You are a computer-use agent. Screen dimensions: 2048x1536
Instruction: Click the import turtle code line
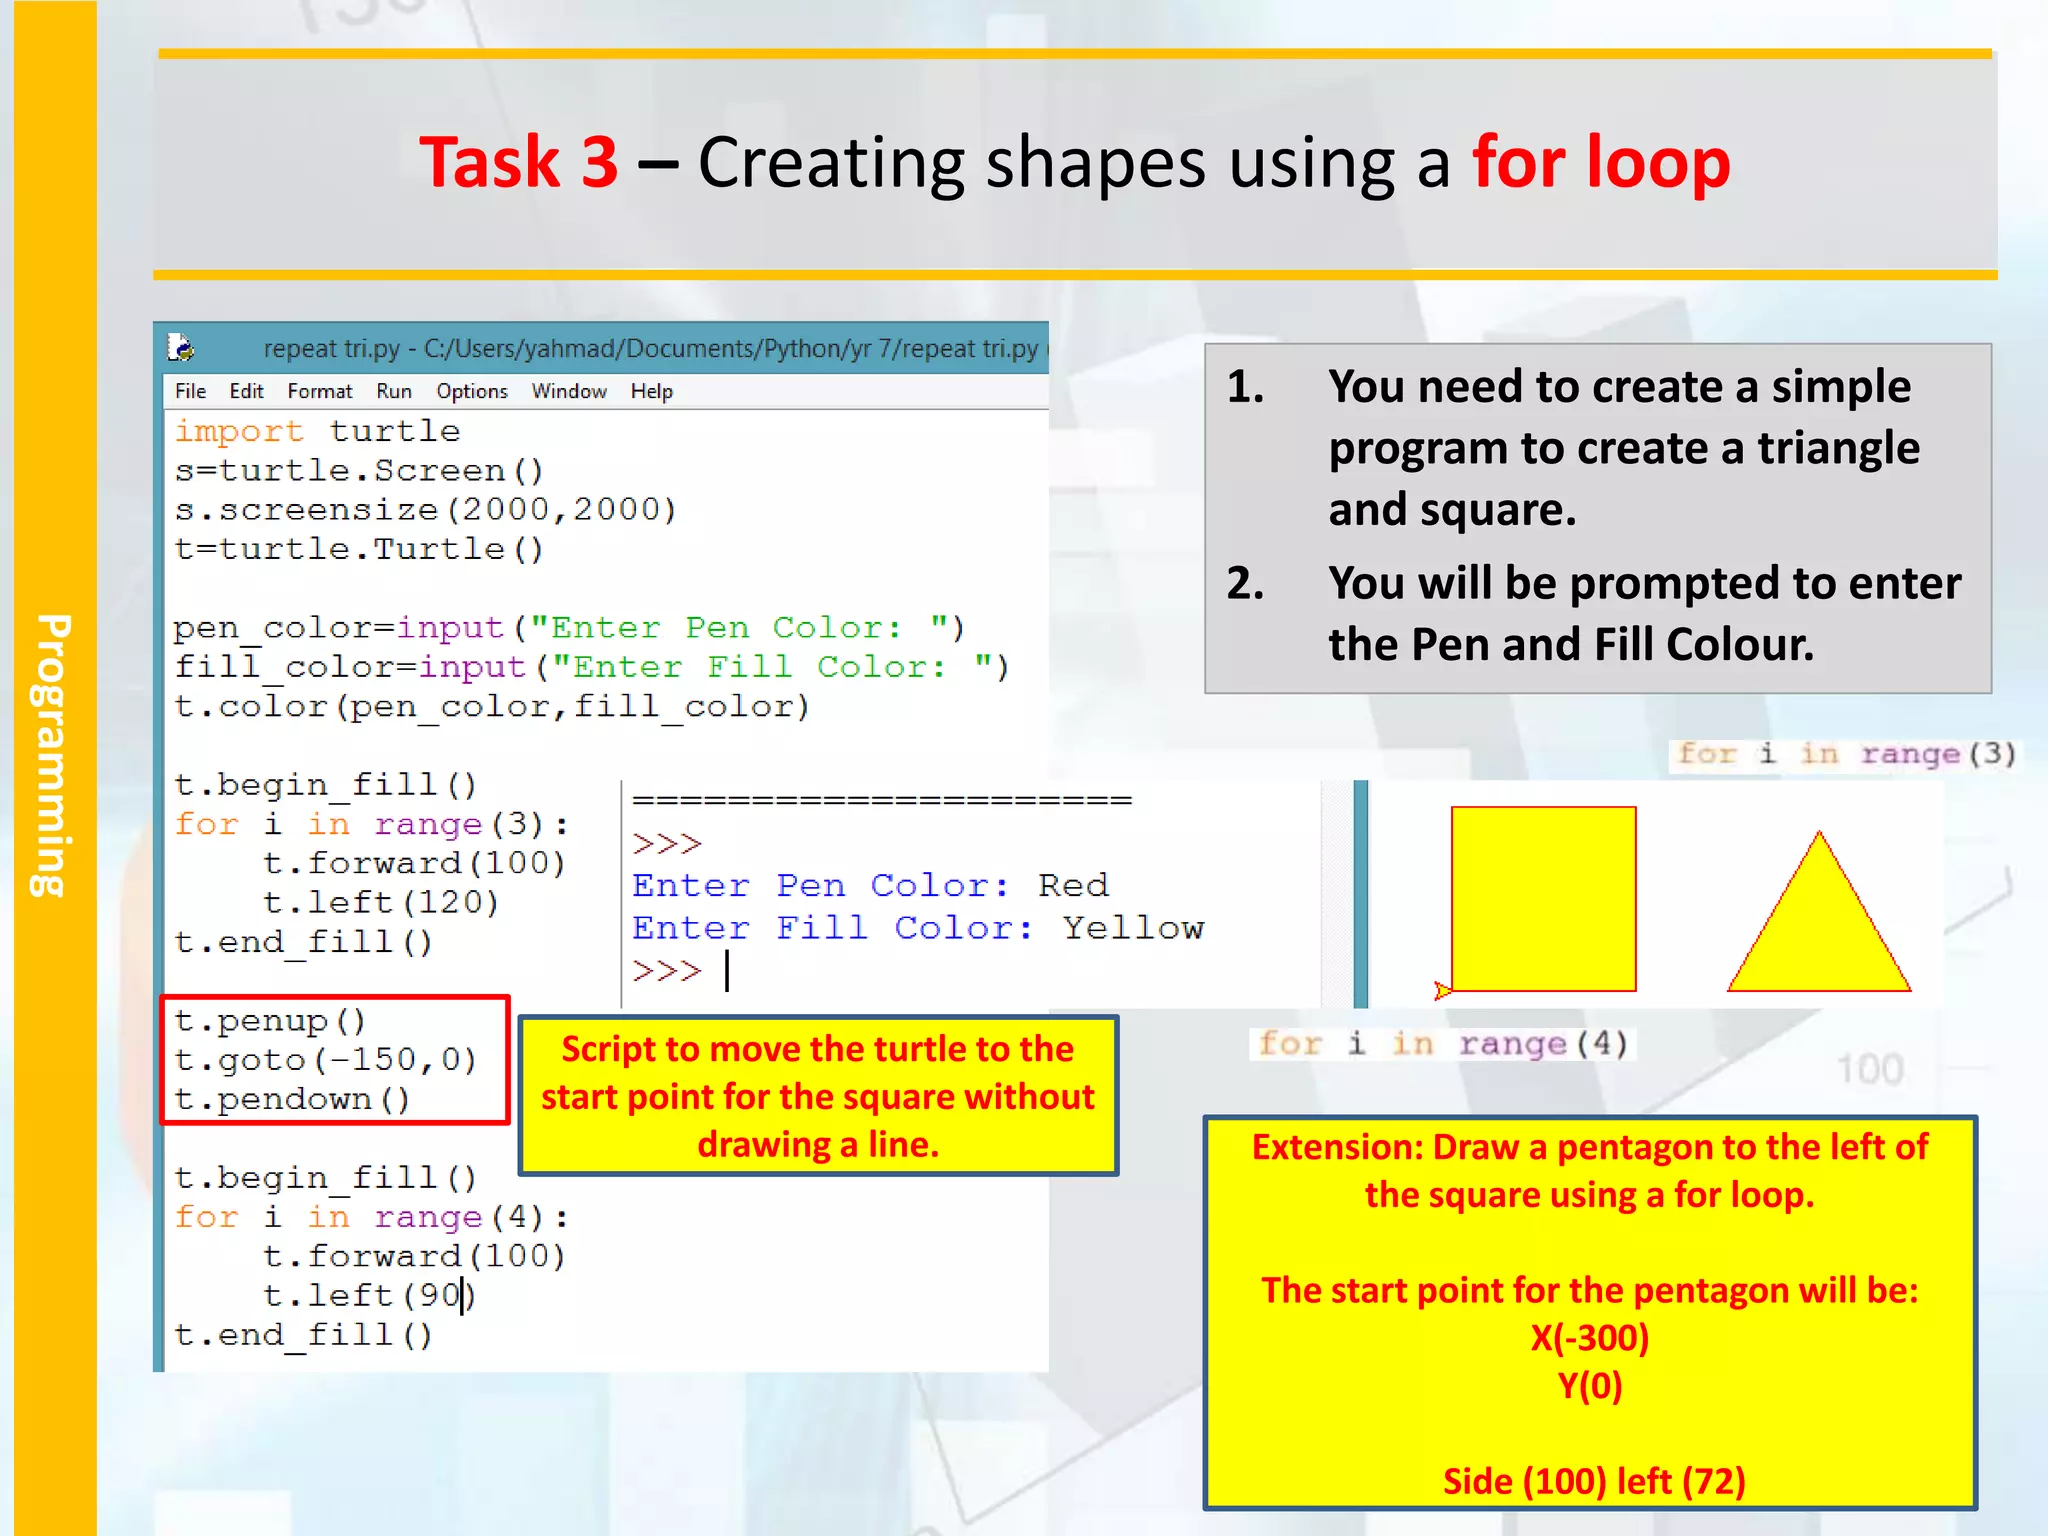(x=318, y=431)
